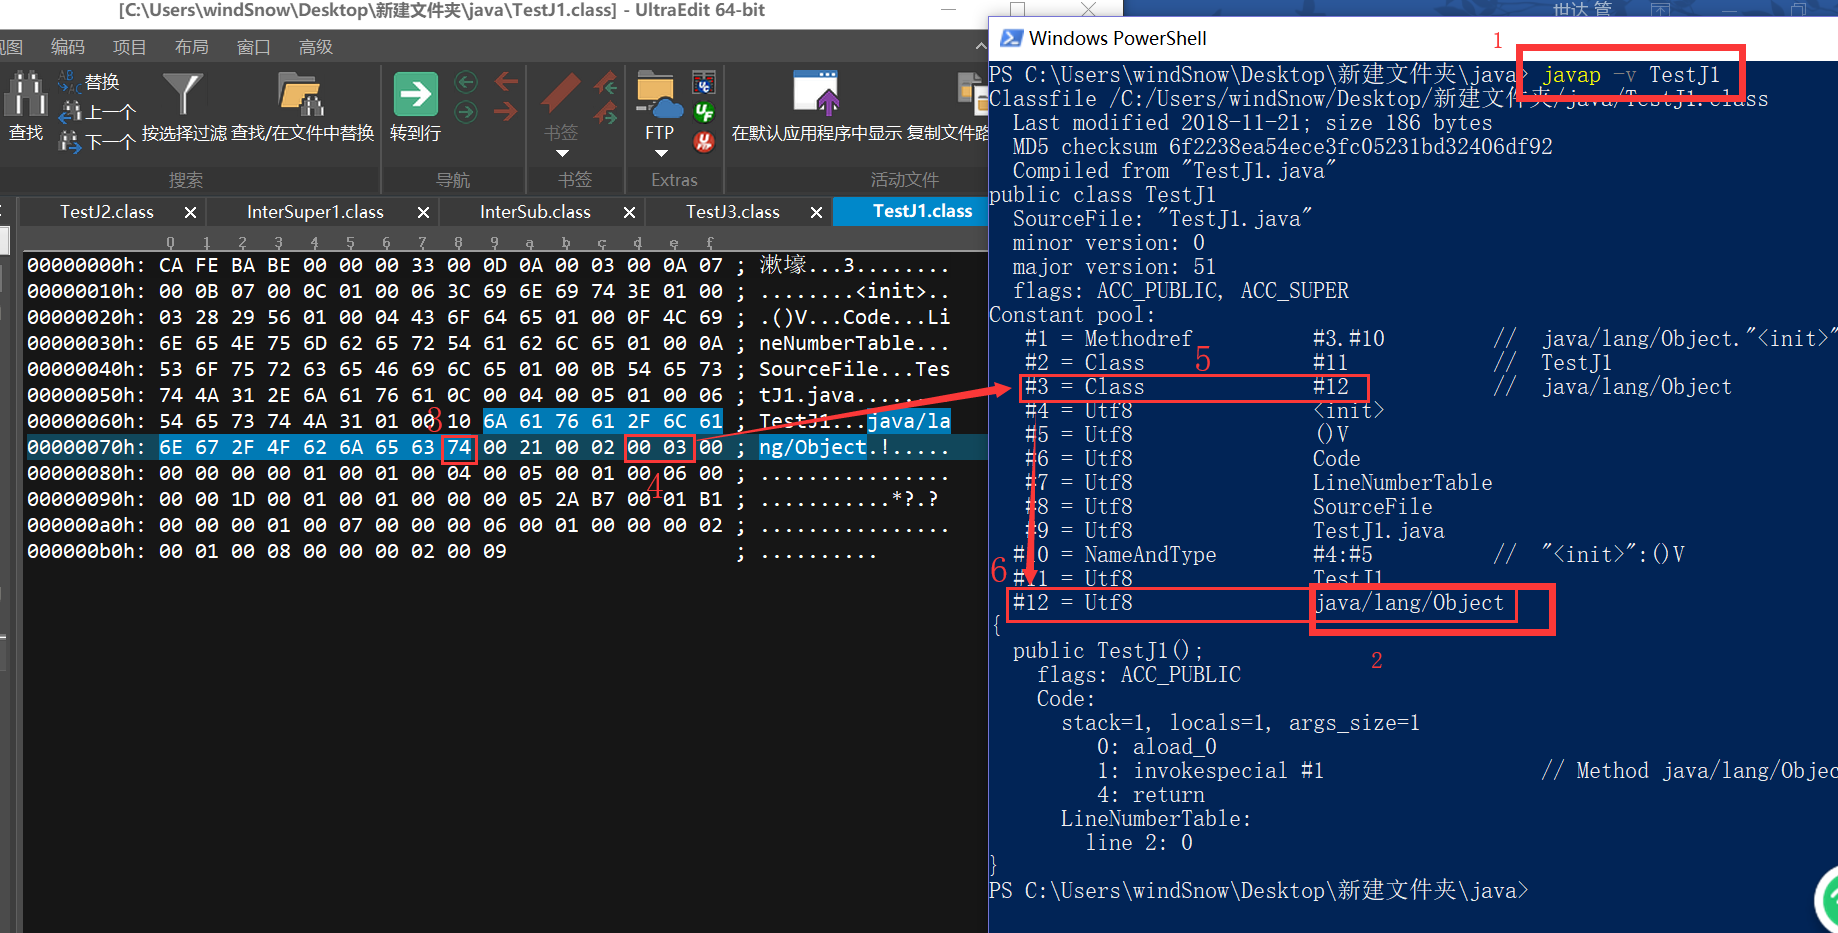Click the red right arrow in navigation group
Screen dimensions: 1838x933
(507, 111)
